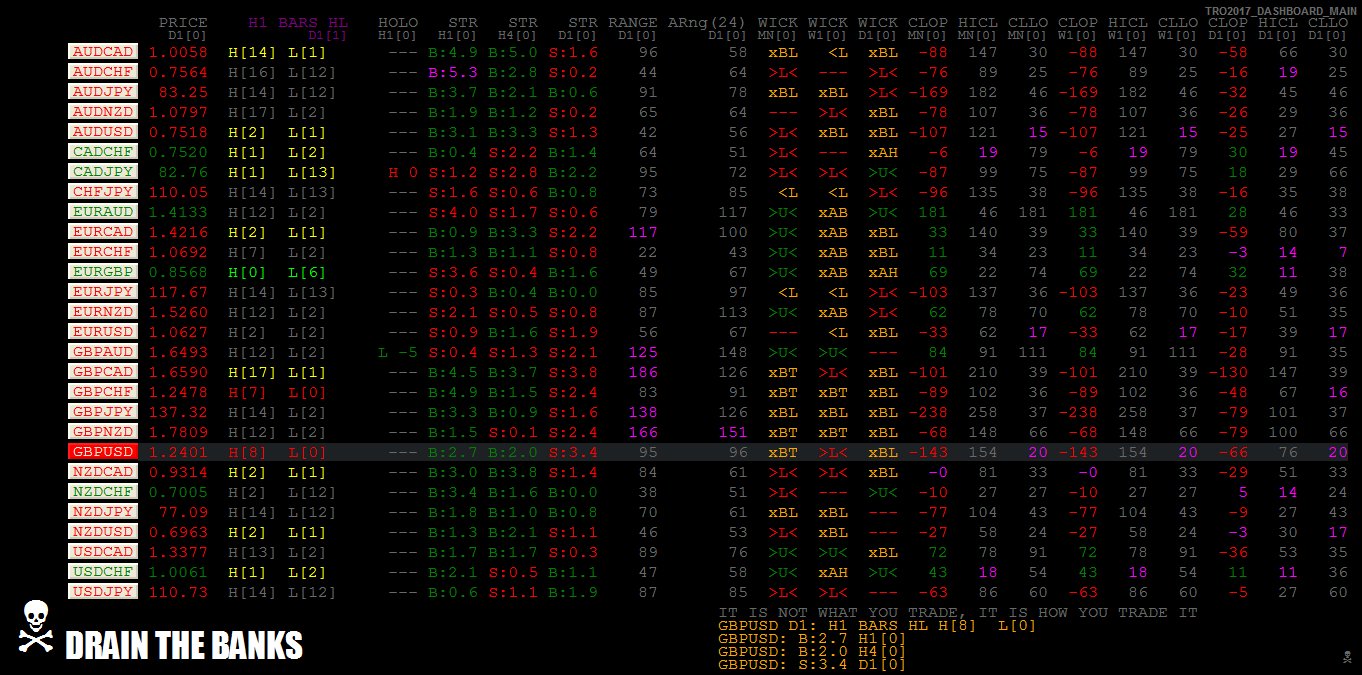Screen dimensions: 1362x675
Task: Select the EURGBP symbol button
Action: pos(103,271)
